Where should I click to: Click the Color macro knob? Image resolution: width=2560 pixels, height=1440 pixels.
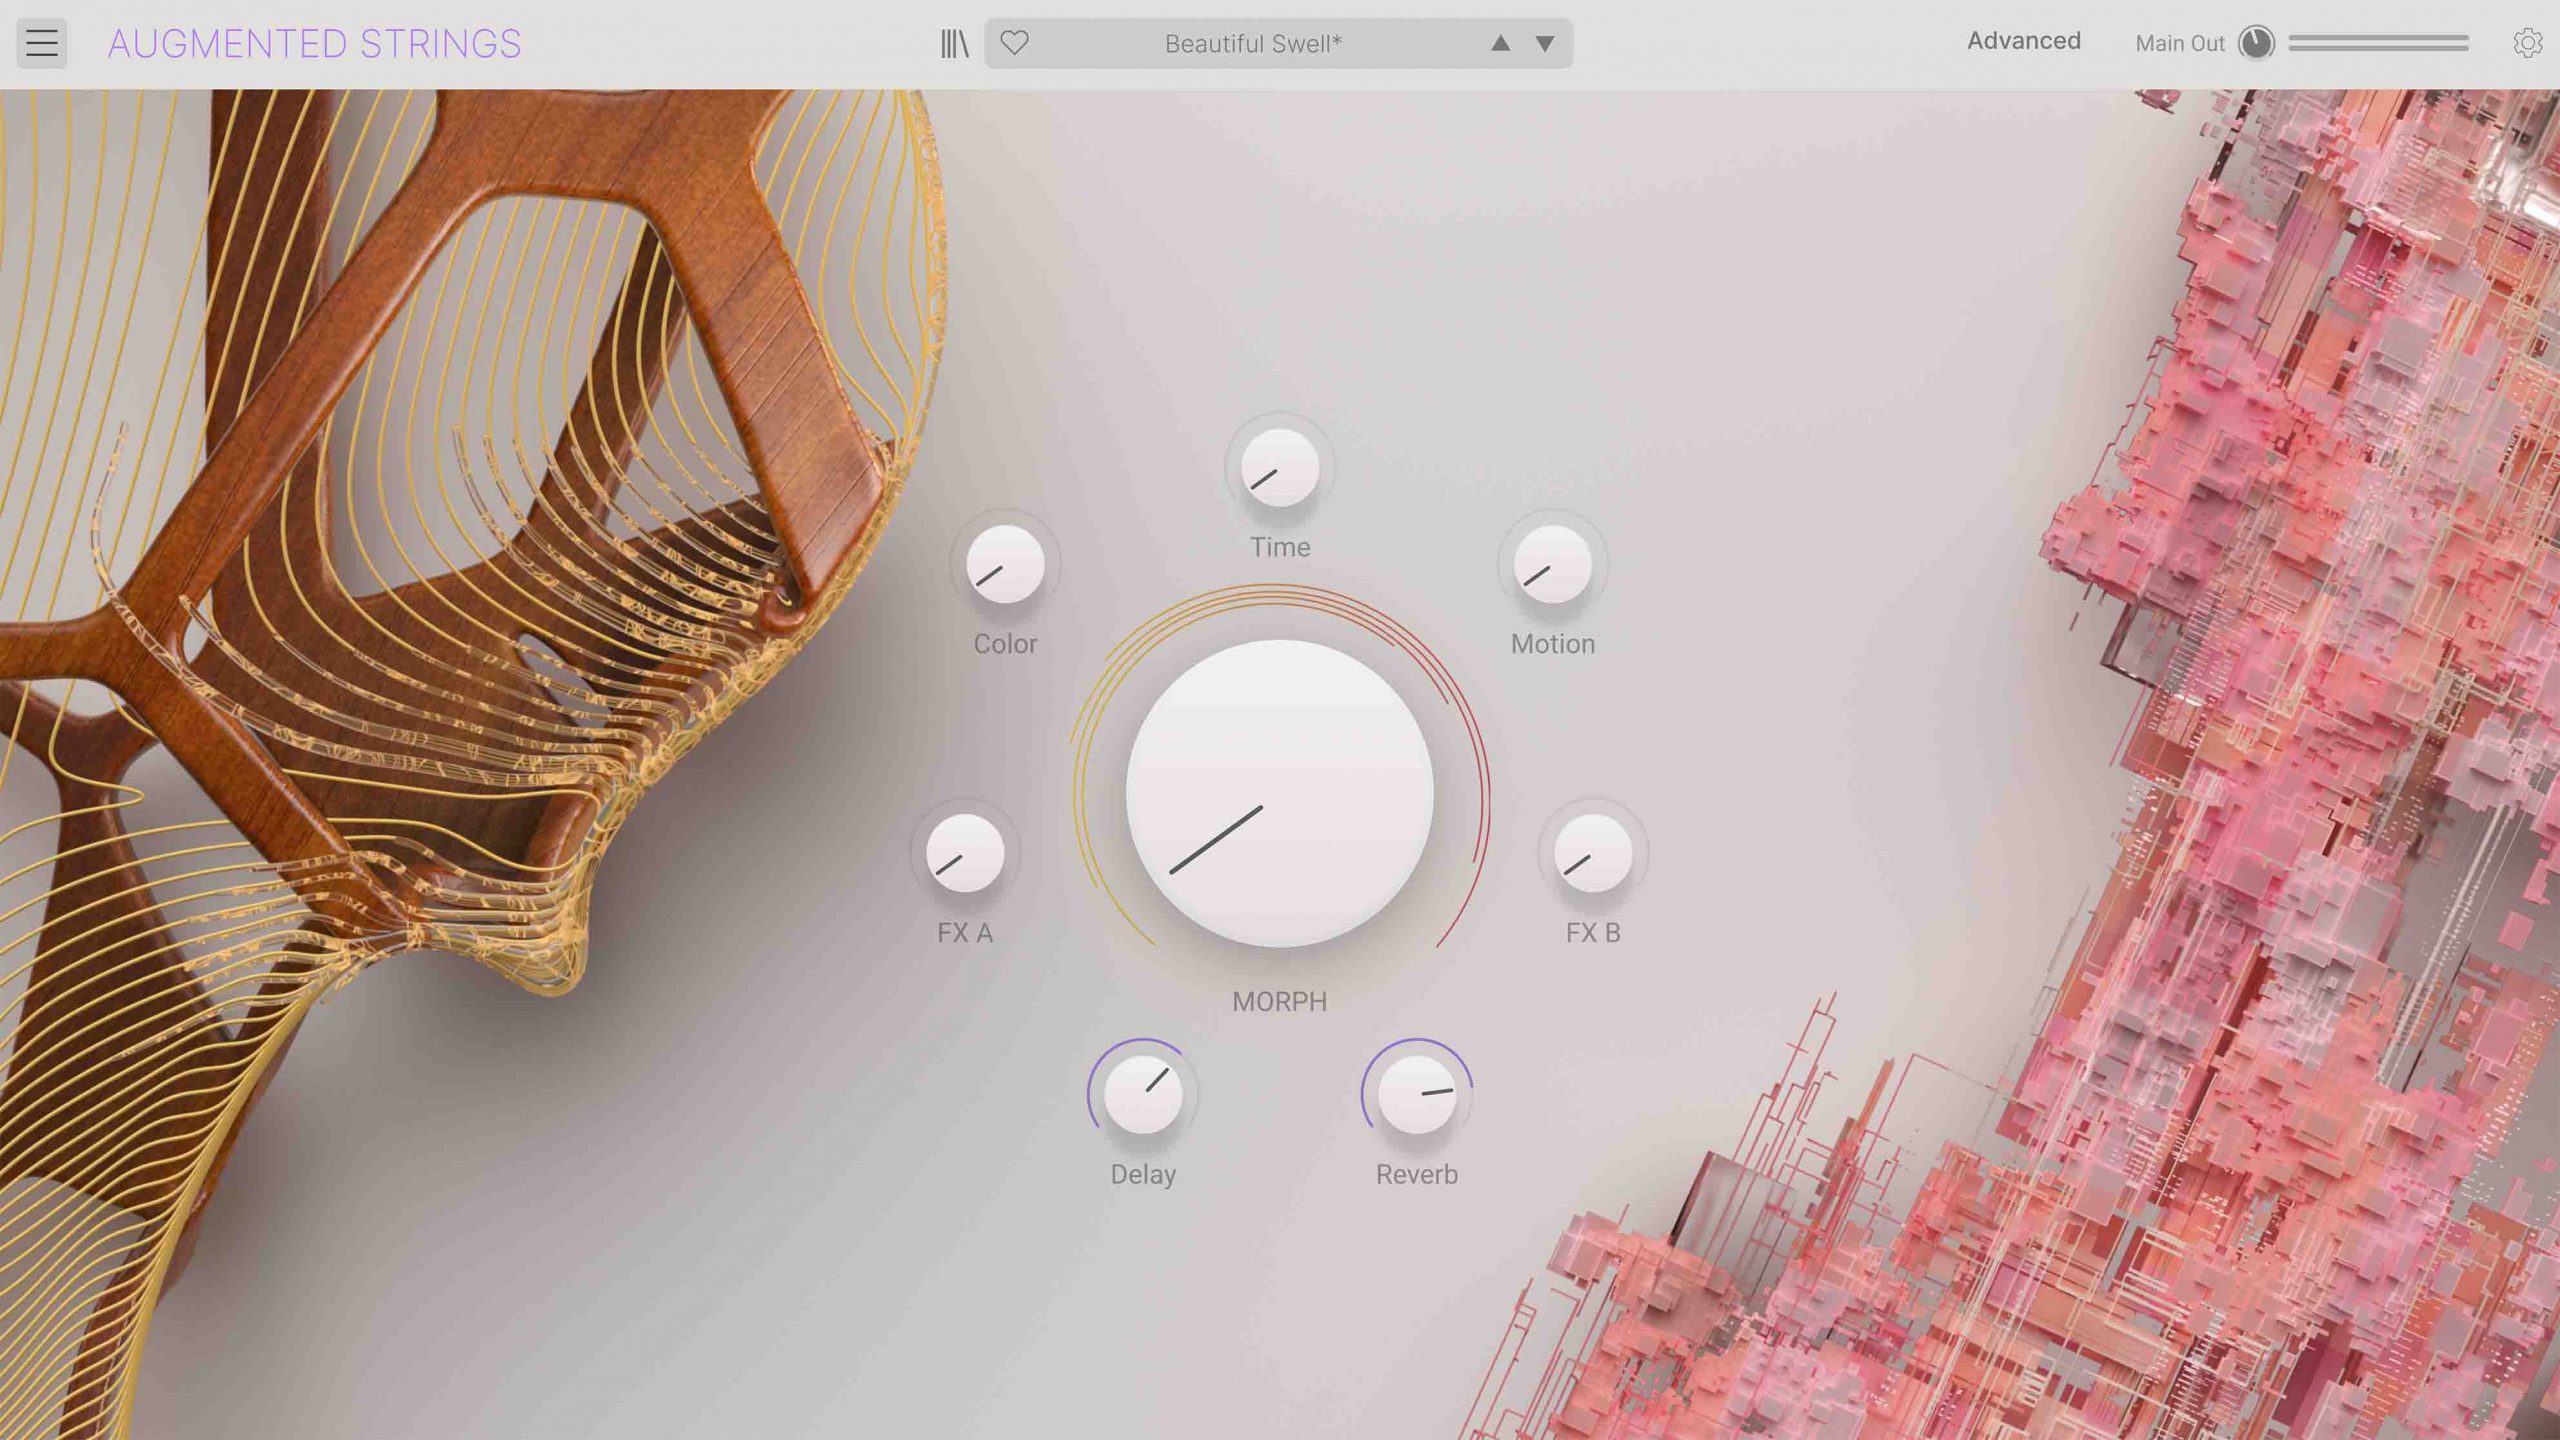point(1005,564)
